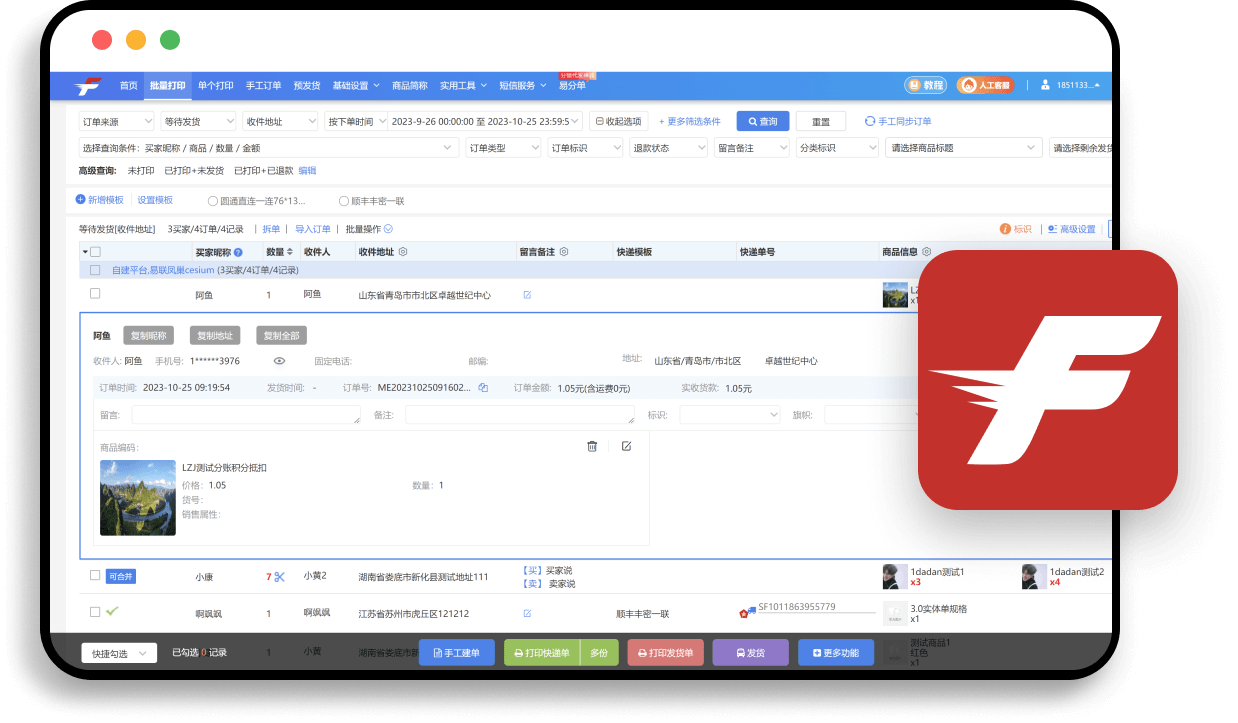
Task: Delete product LZJ测试分账积分抵扣 via trash icon
Action: tap(592, 447)
